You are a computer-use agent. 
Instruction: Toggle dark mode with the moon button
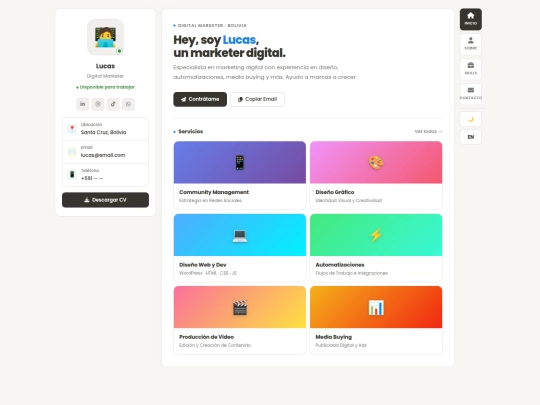click(x=471, y=119)
